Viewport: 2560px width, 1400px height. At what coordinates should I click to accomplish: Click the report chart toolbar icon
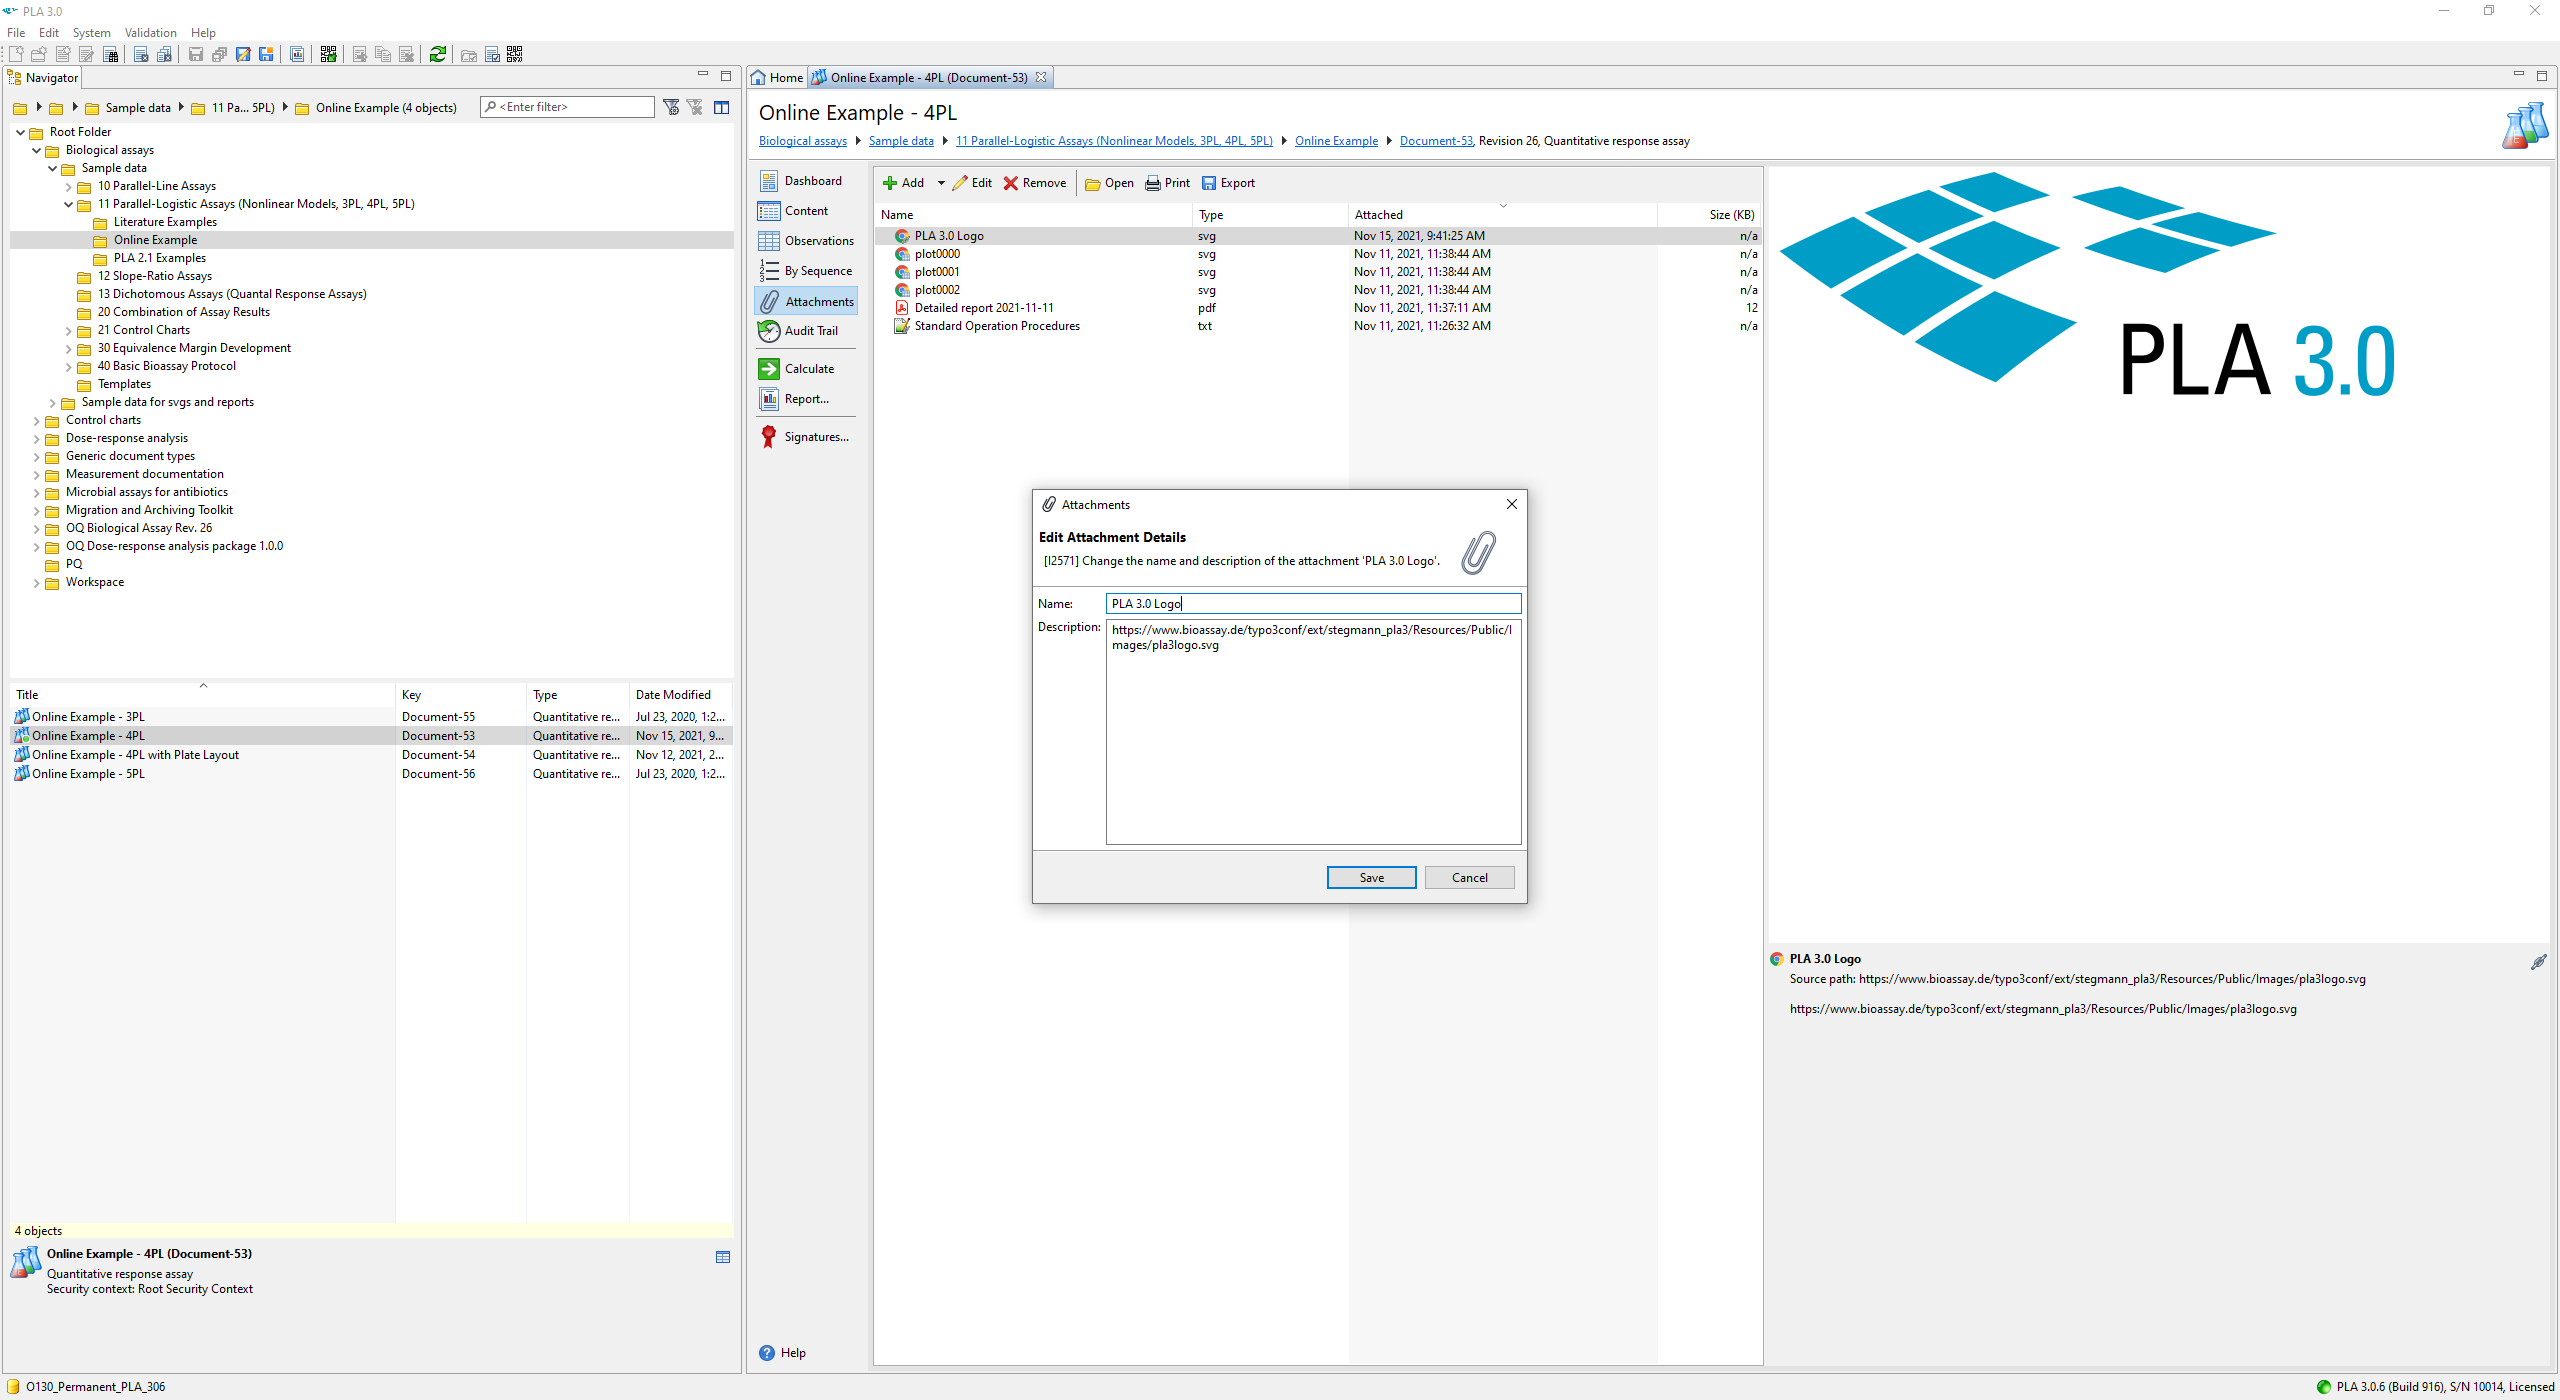297,54
